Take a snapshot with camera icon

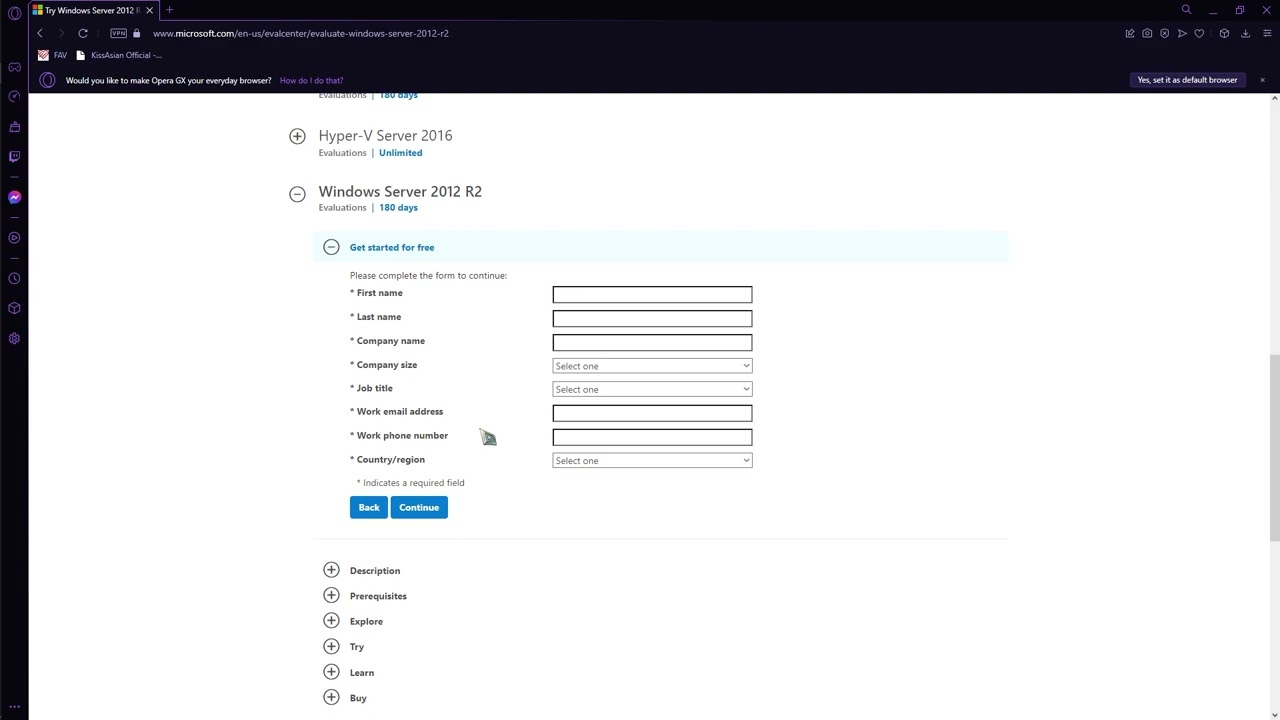coord(1147,33)
